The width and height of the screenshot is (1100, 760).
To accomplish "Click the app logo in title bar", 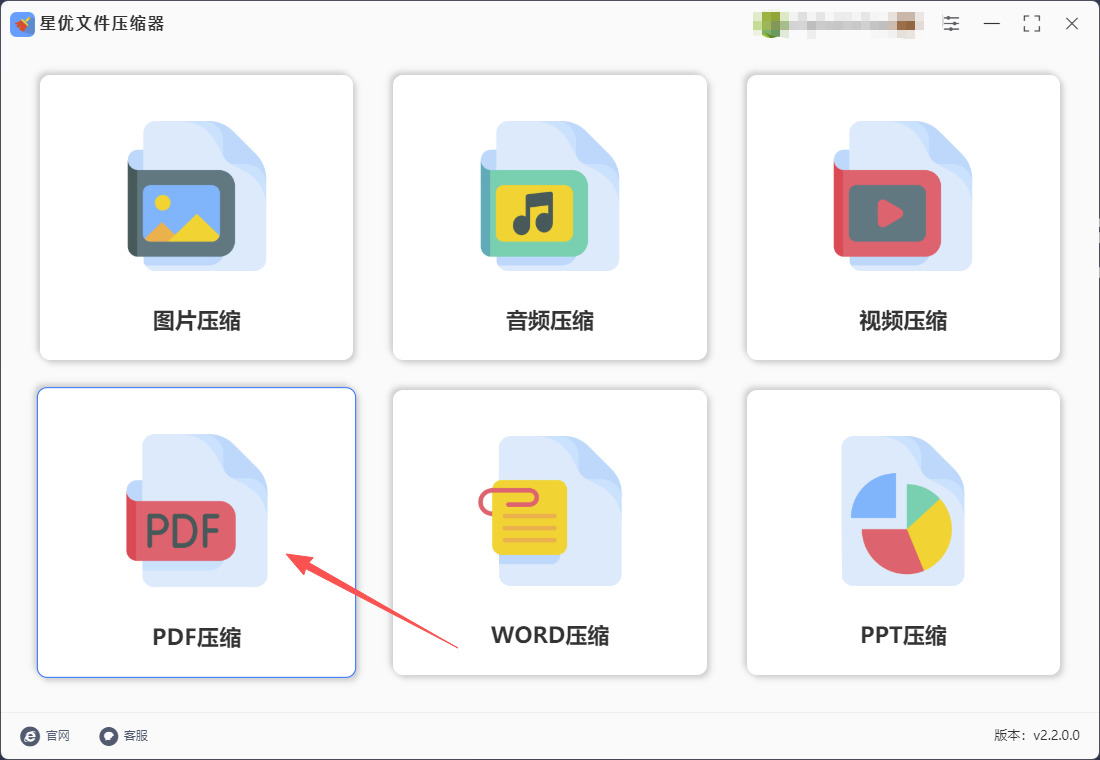I will pyautogui.click(x=22, y=24).
